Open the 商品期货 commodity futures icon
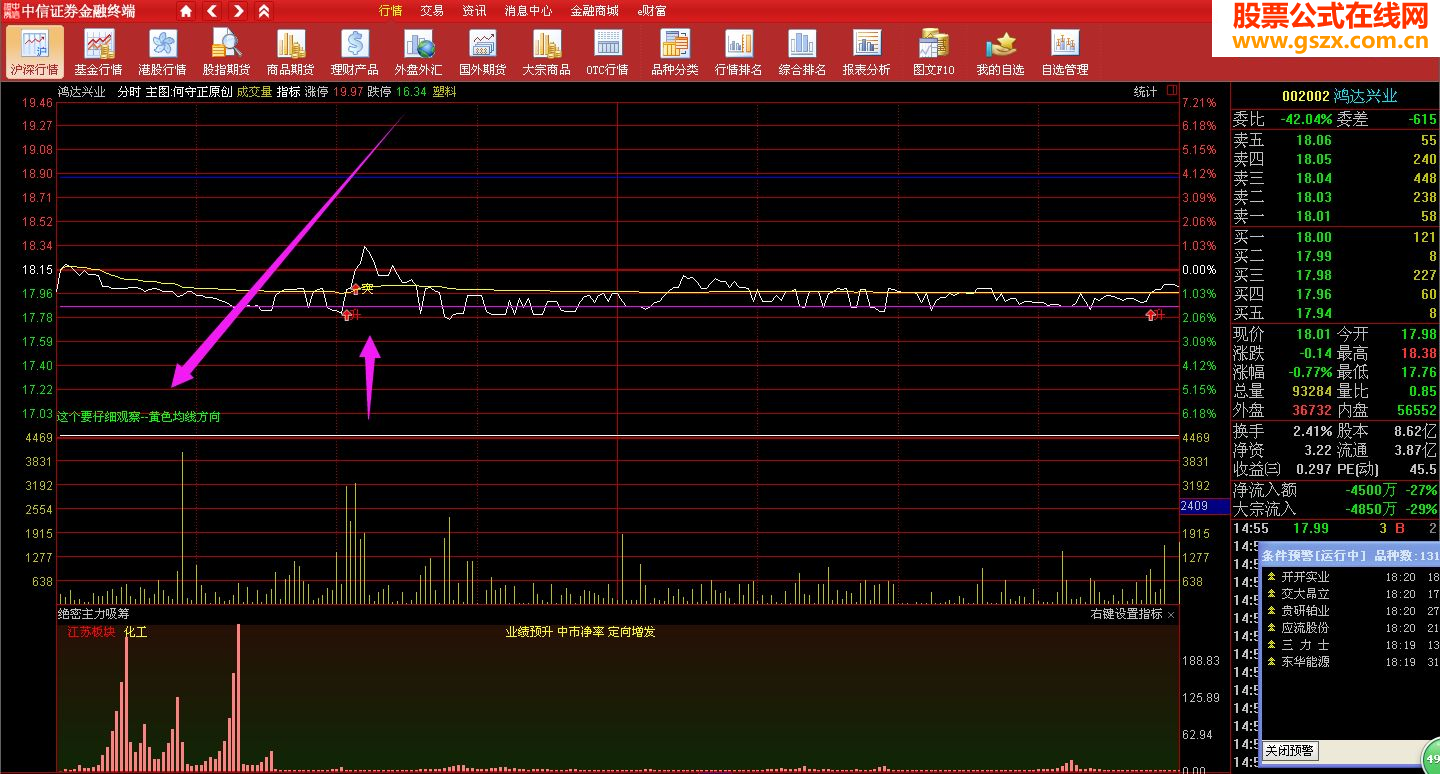Viewport: 1440px width, 774px height. pos(291,52)
